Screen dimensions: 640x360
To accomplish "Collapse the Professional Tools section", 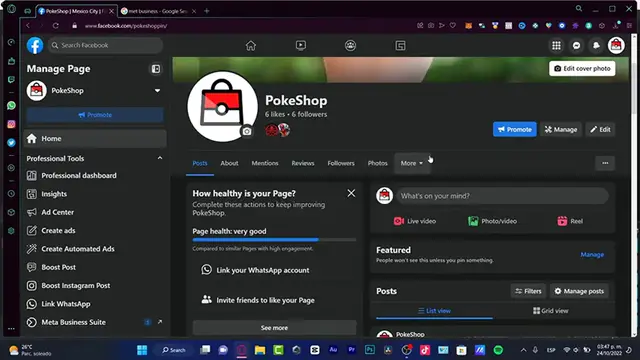I will [x=160, y=158].
